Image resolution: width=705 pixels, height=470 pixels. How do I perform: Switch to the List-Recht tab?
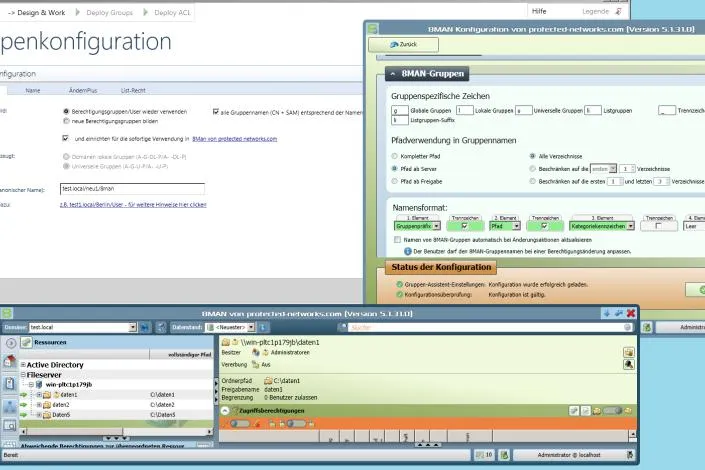pos(133,90)
